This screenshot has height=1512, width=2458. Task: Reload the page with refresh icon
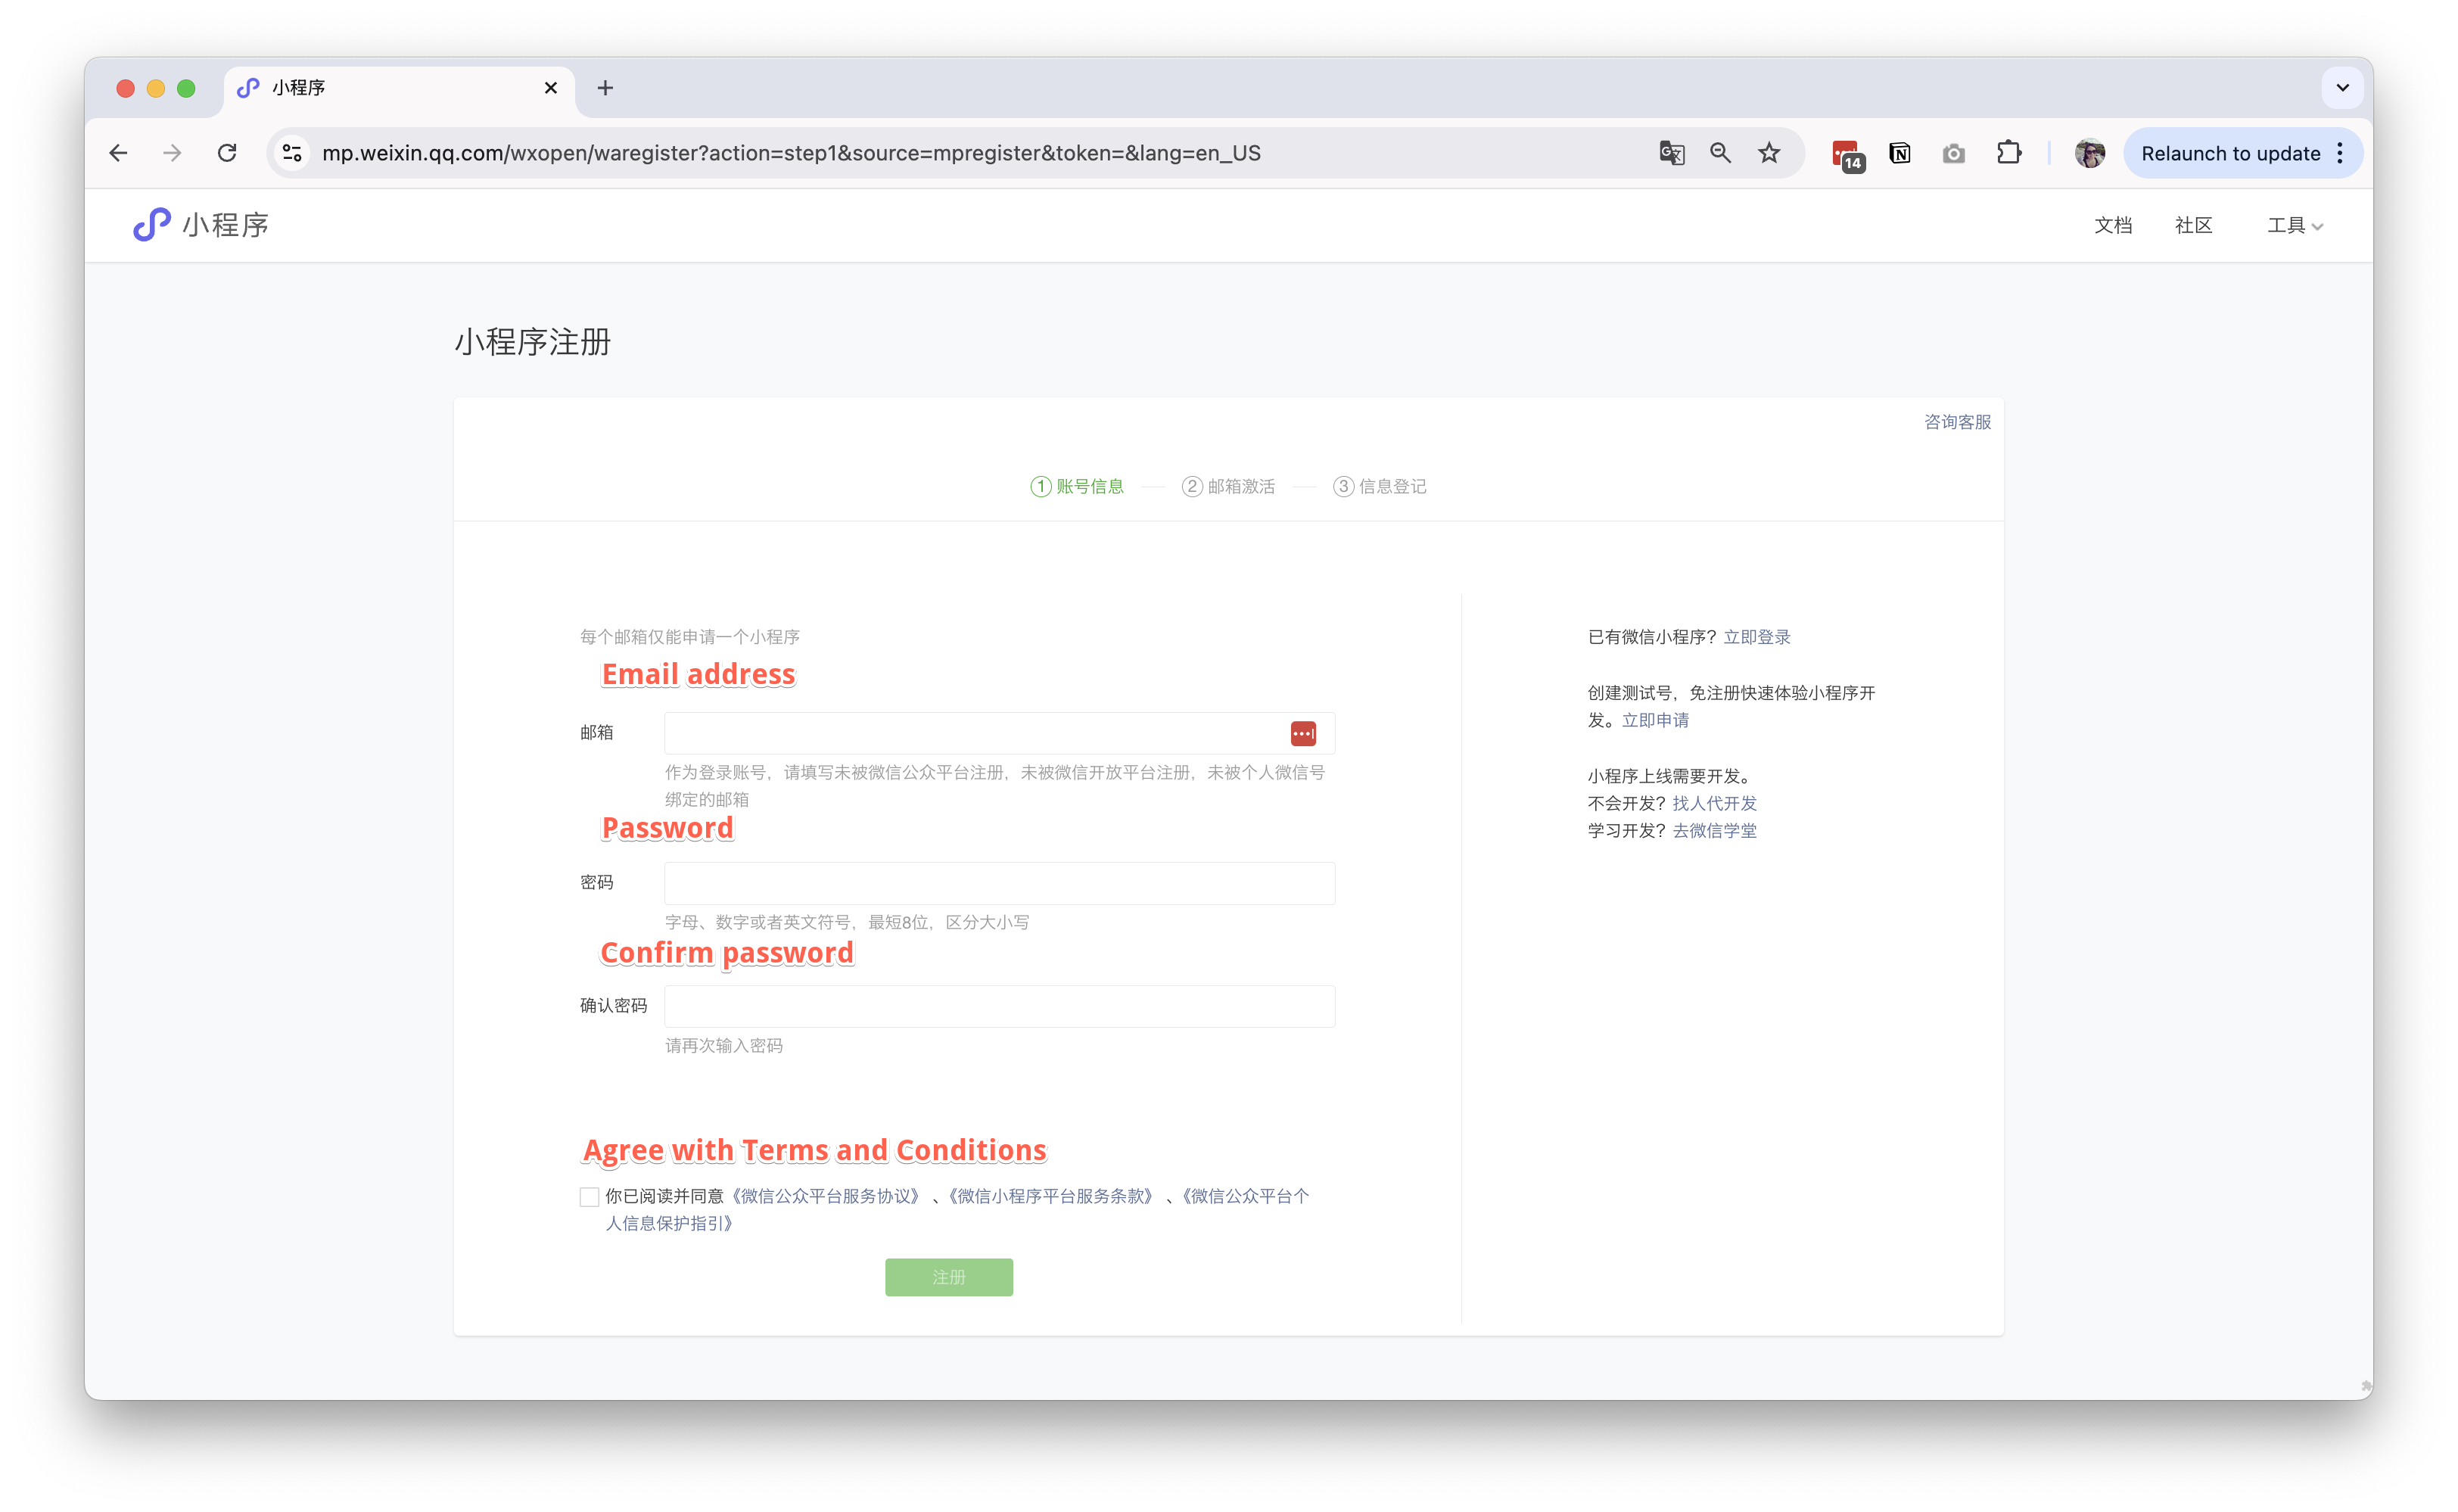[227, 153]
